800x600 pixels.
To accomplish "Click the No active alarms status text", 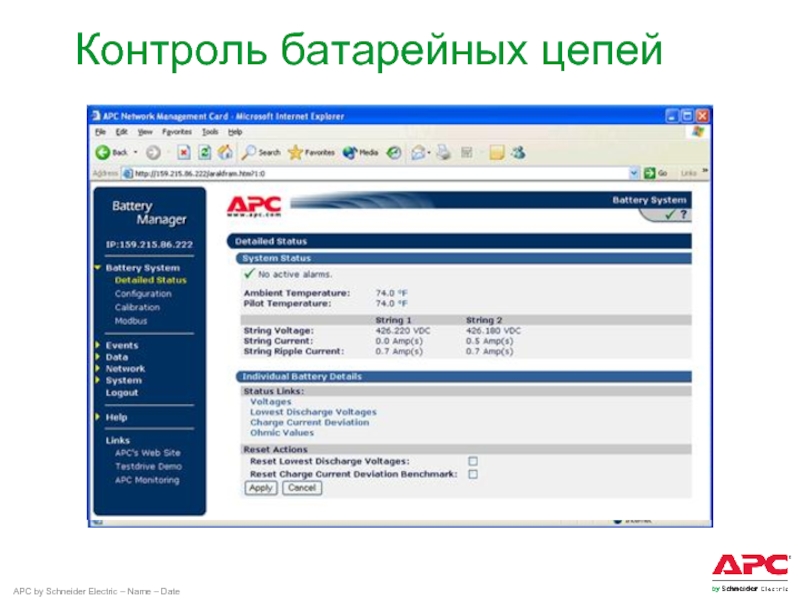I will tap(295, 274).
